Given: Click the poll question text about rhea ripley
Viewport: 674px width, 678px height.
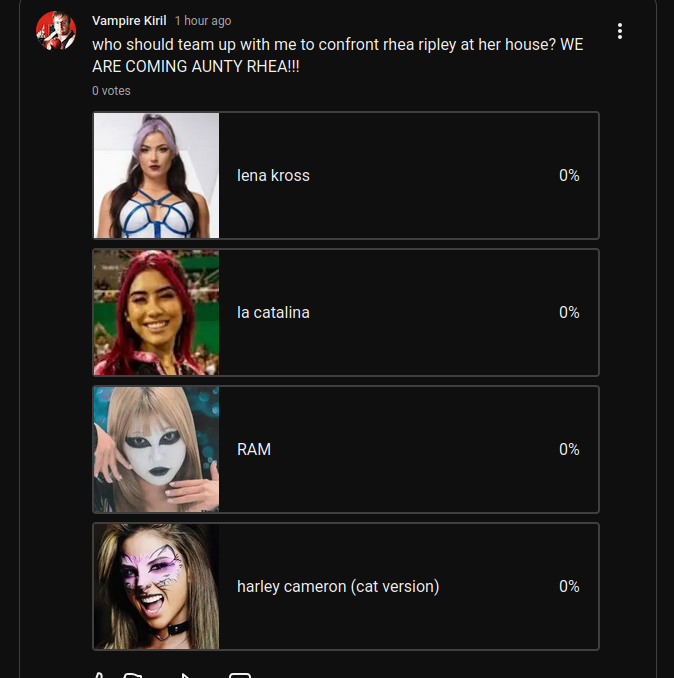Looking at the screenshot, I should [338, 55].
